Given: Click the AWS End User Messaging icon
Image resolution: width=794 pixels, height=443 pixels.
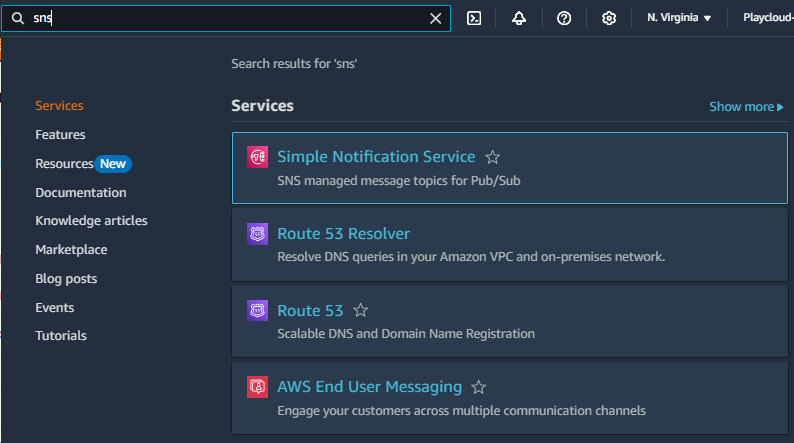Looking at the screenshot, I should click(258, 387).
